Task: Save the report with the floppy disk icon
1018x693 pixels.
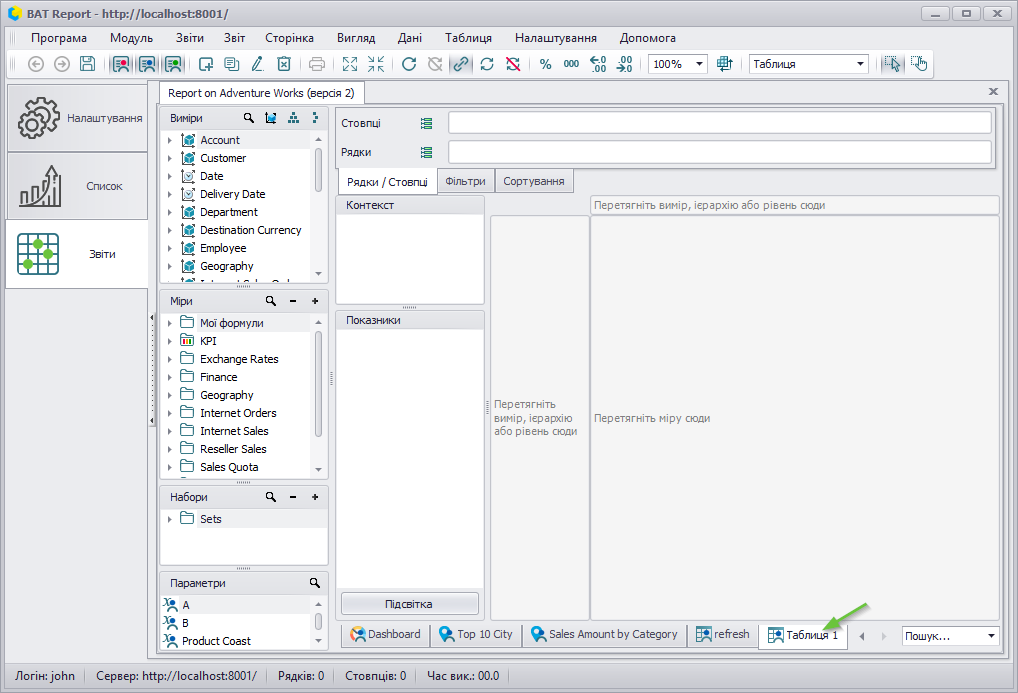Action: (x=88, y=64)
